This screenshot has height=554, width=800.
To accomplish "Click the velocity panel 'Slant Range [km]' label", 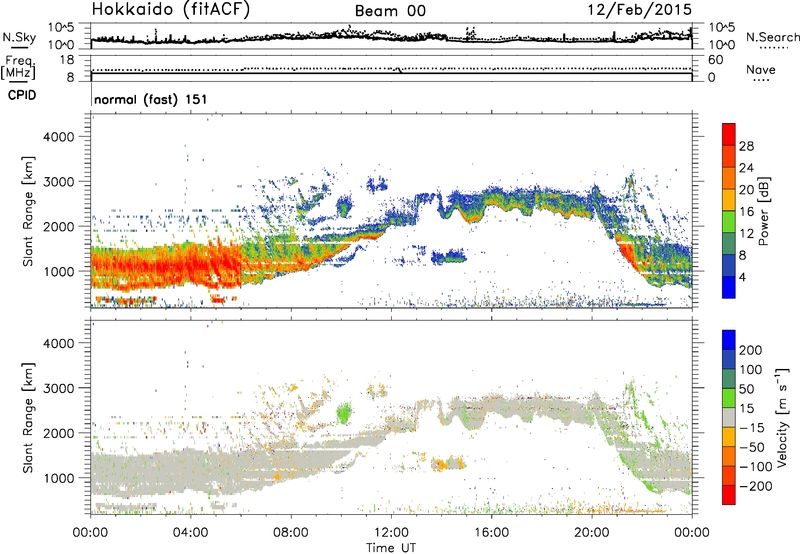I will (x=28, y=418).
